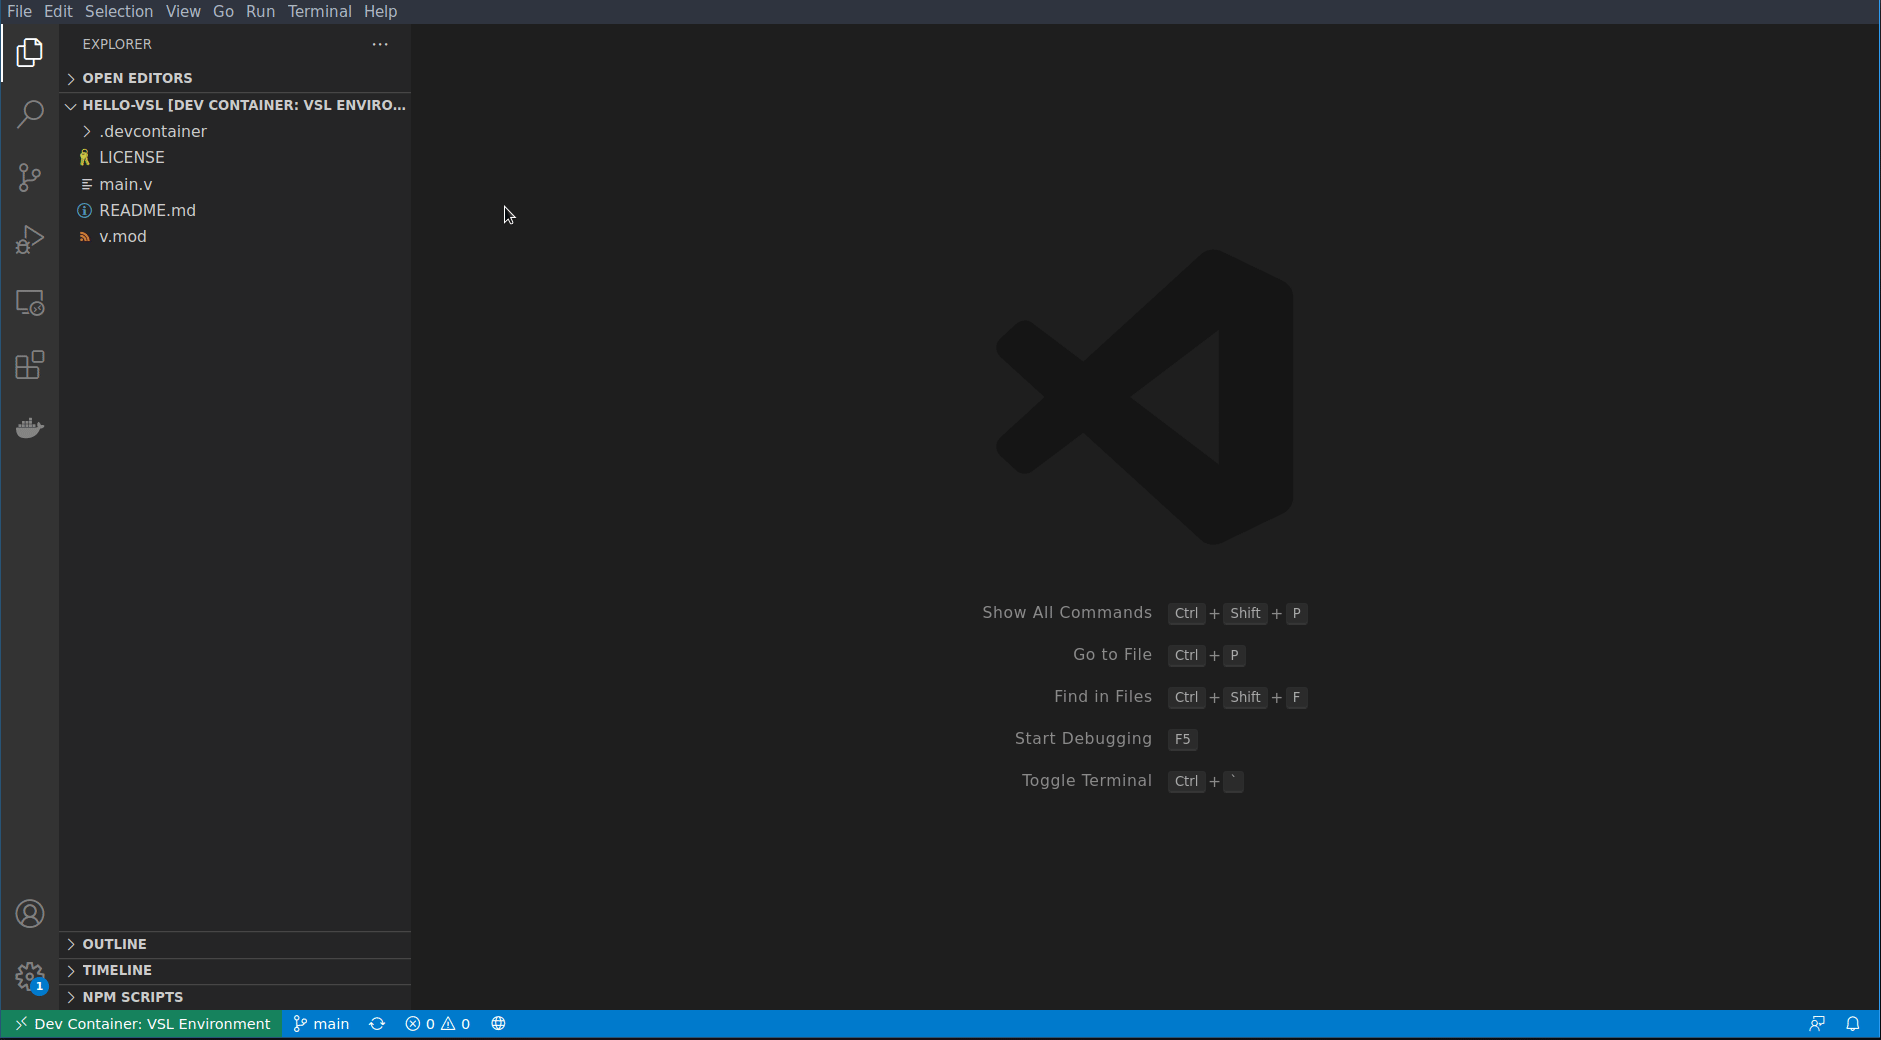Open the Explorer view in activity bar
This screenshot has height=1040, width=1881.
pyautogui.click(x=30, y=52)
